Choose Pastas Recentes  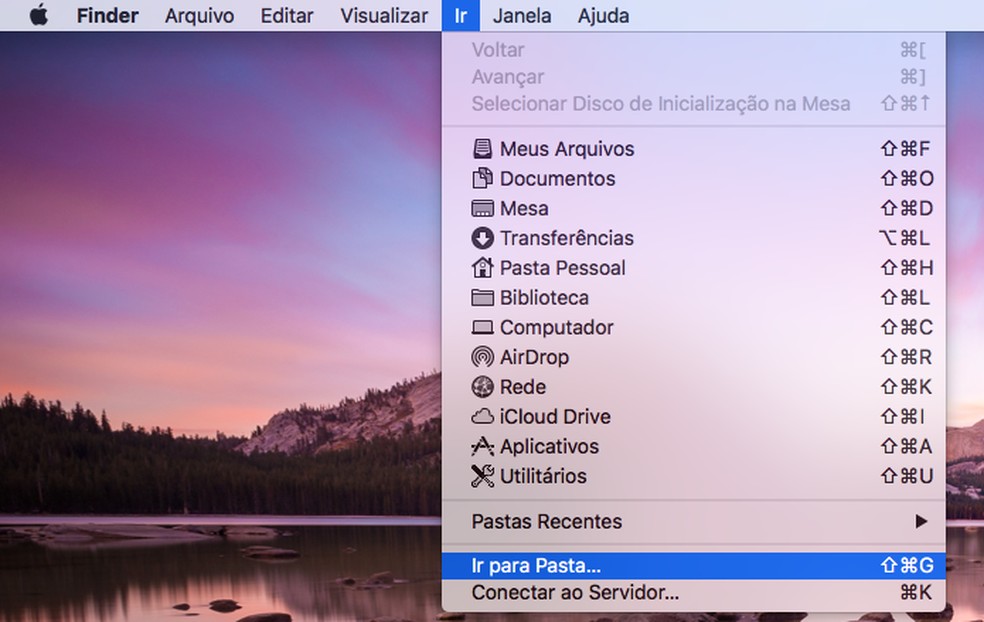tap(693, 522)
